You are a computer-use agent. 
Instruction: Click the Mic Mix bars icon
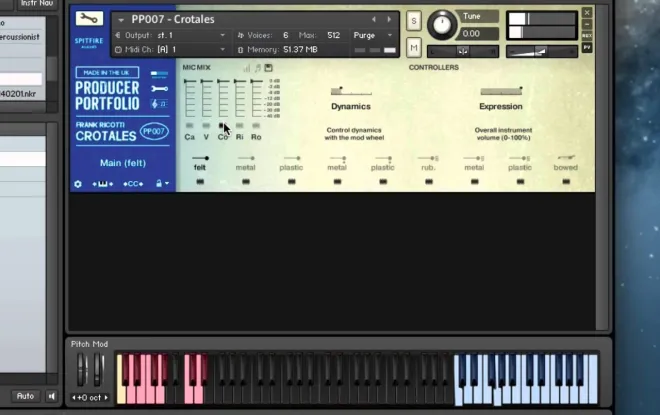pyautogui.click(x=247, y=68)
